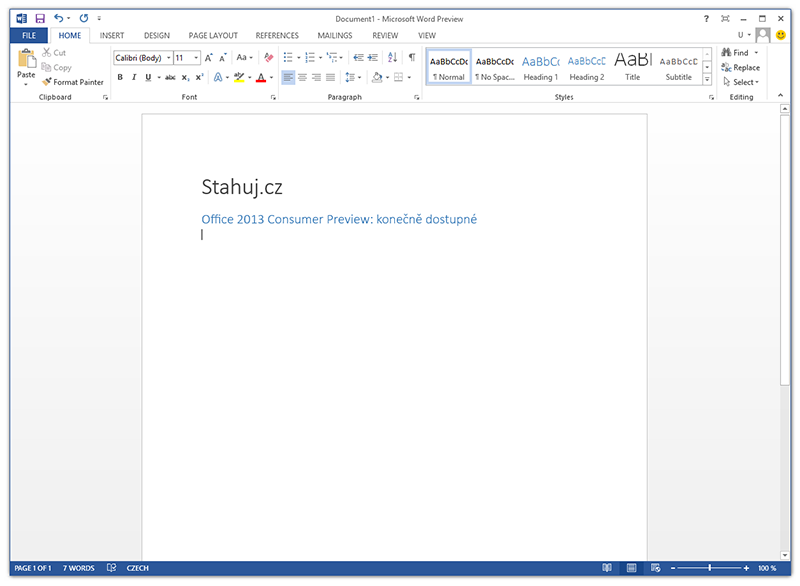Open the font size dropdown
This screenshot has width=800, height=586.
tap(196, 58)
